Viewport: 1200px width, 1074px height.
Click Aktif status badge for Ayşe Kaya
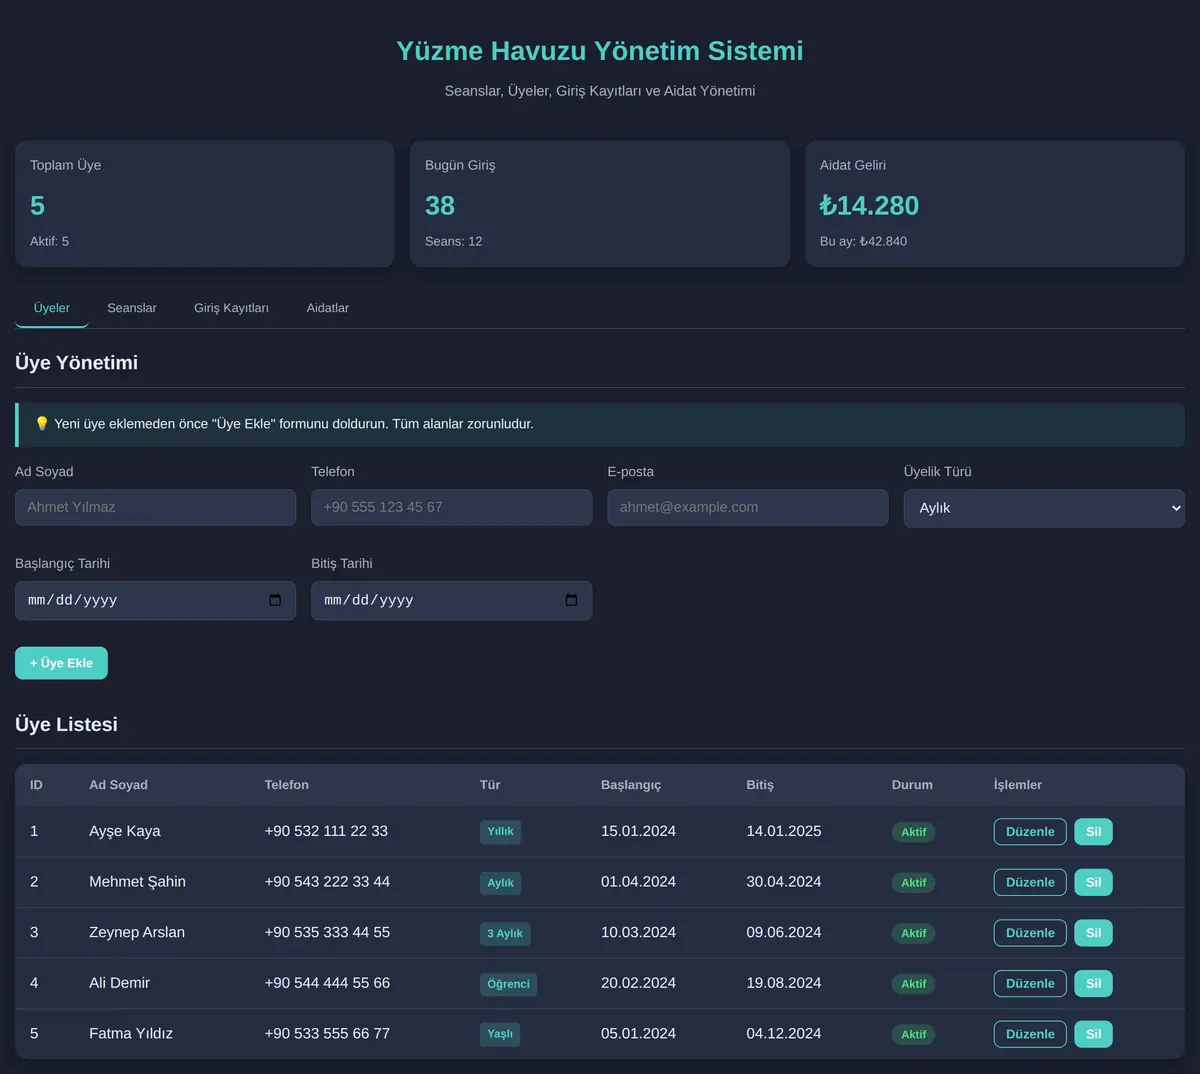(913, 832)
